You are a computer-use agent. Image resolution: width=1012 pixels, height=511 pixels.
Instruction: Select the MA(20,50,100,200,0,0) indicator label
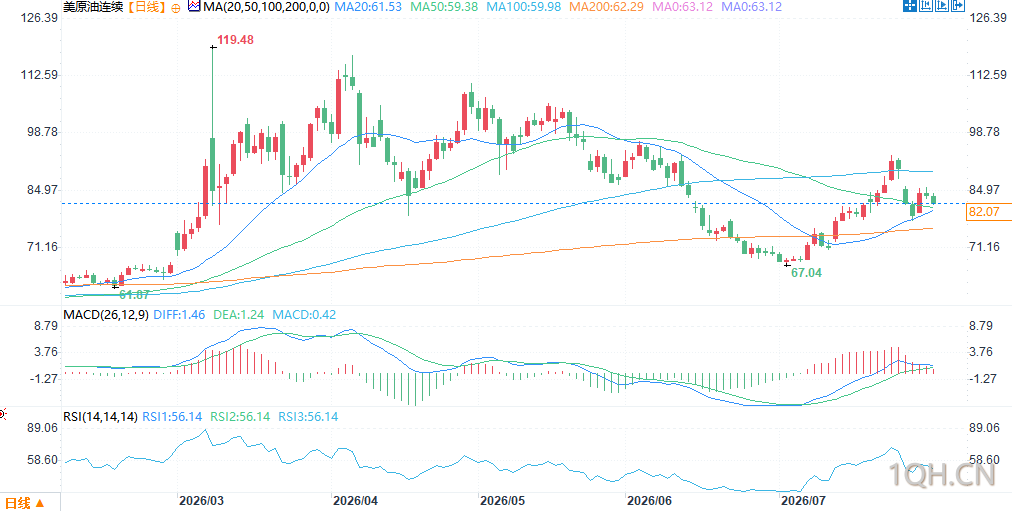(267, 8)
